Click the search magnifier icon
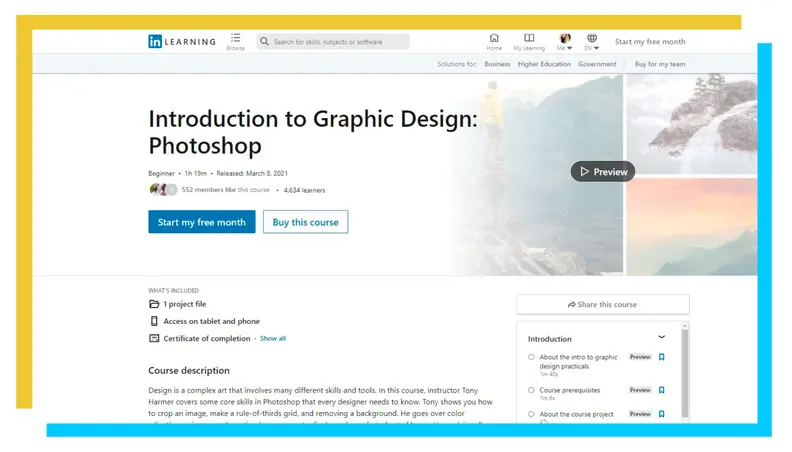This screenshot has height=452, width=792. point(264,41)
